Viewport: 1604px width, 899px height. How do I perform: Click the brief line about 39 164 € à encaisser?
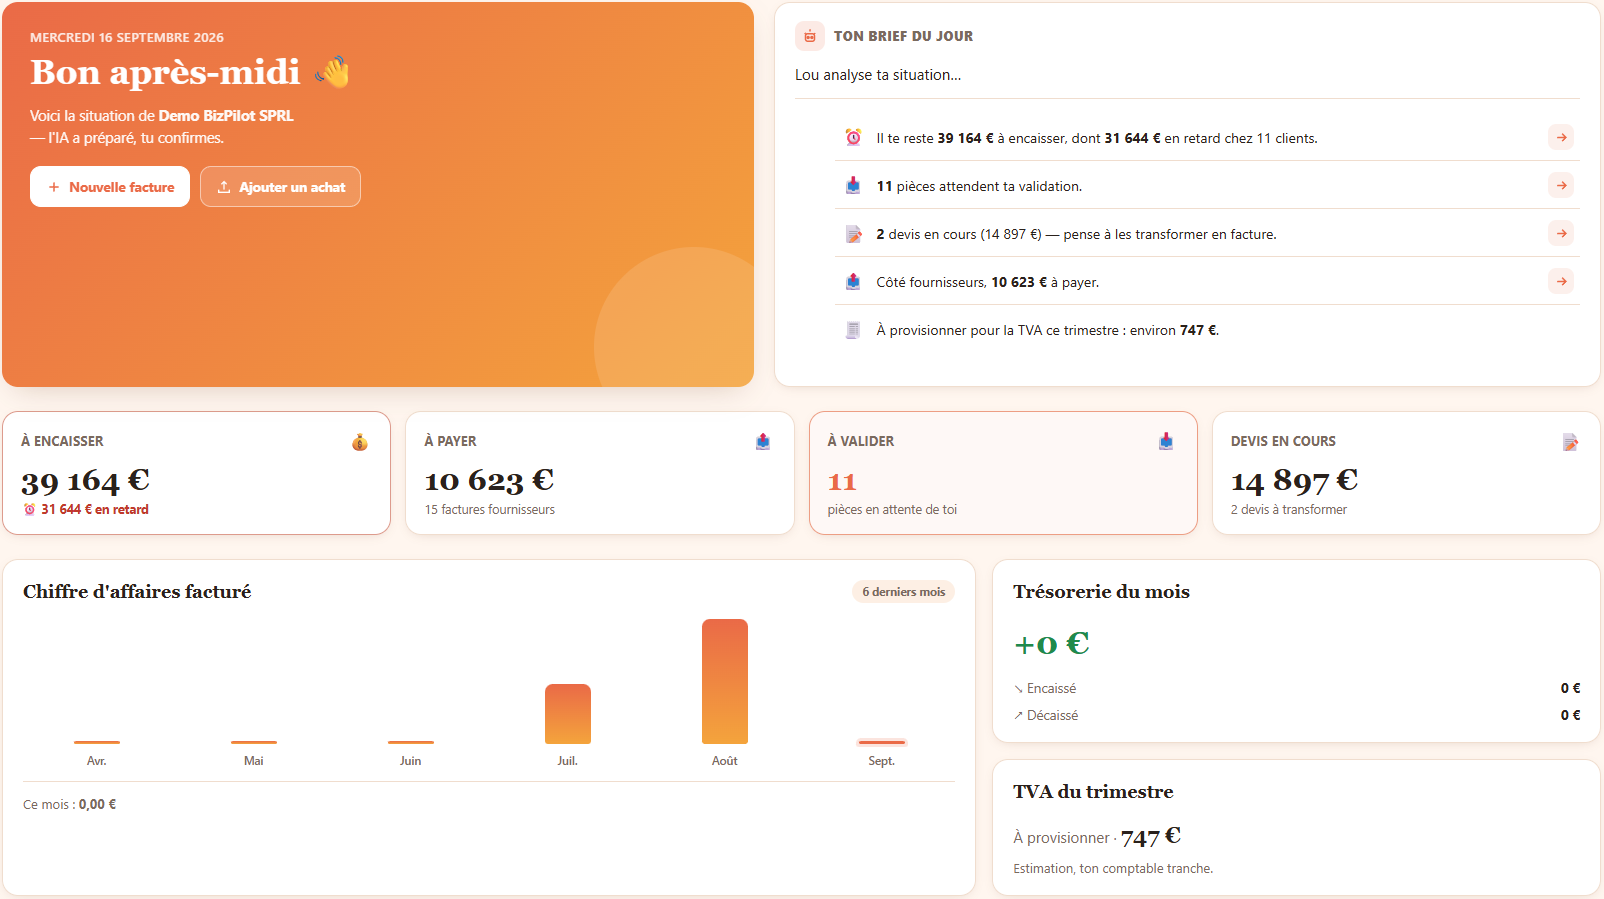[x=1207, y=138]
